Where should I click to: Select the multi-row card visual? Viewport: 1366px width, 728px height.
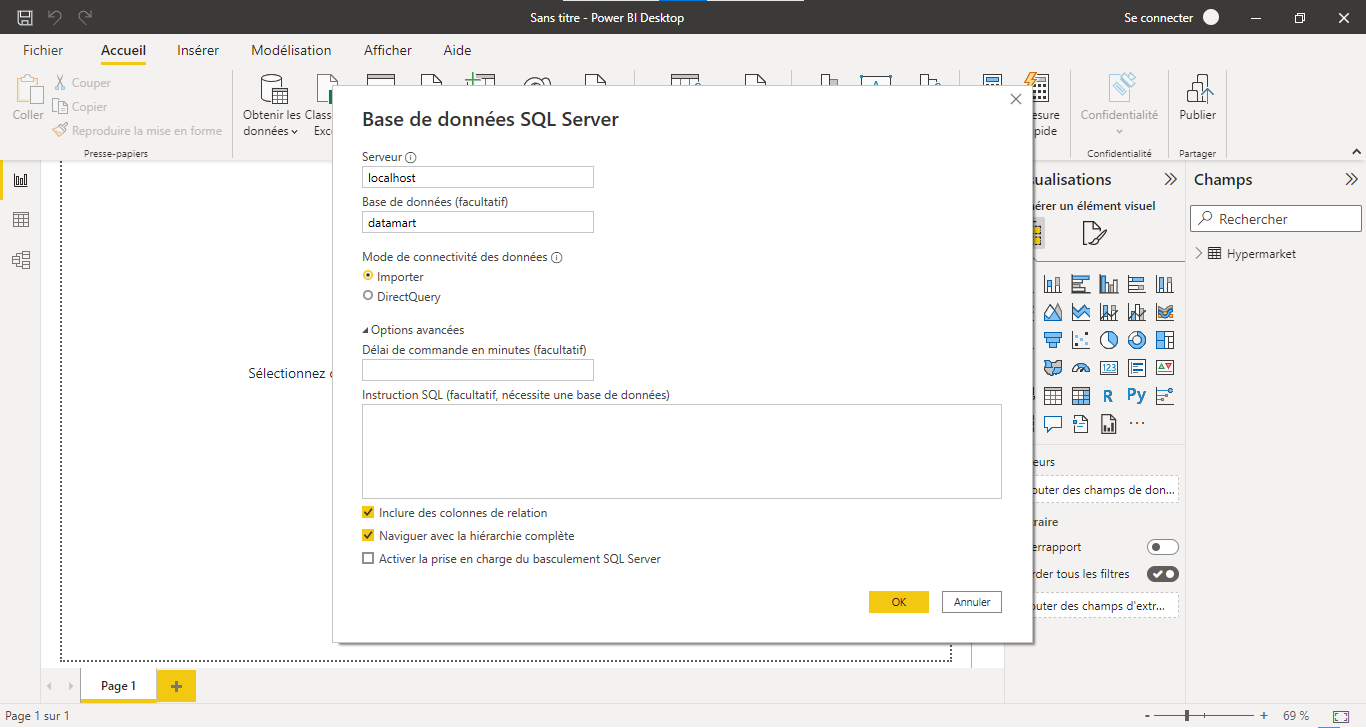coord(1136,368)
